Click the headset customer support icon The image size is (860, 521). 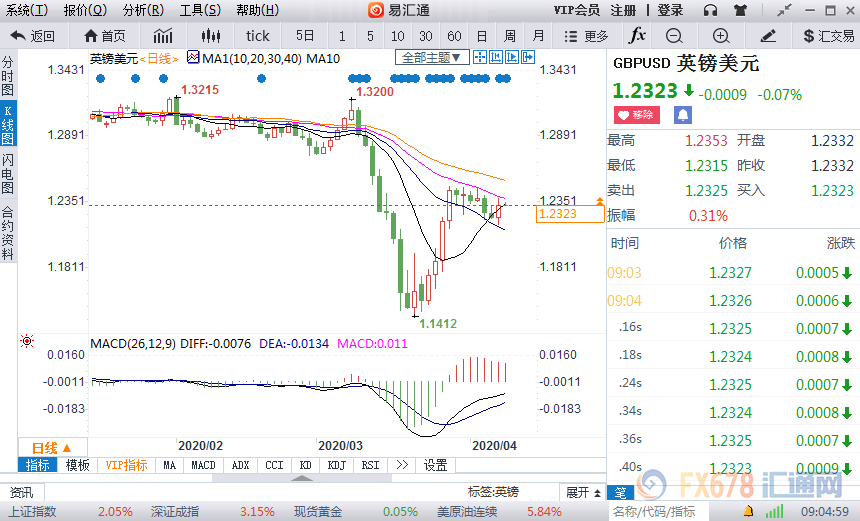coord(710,10)
